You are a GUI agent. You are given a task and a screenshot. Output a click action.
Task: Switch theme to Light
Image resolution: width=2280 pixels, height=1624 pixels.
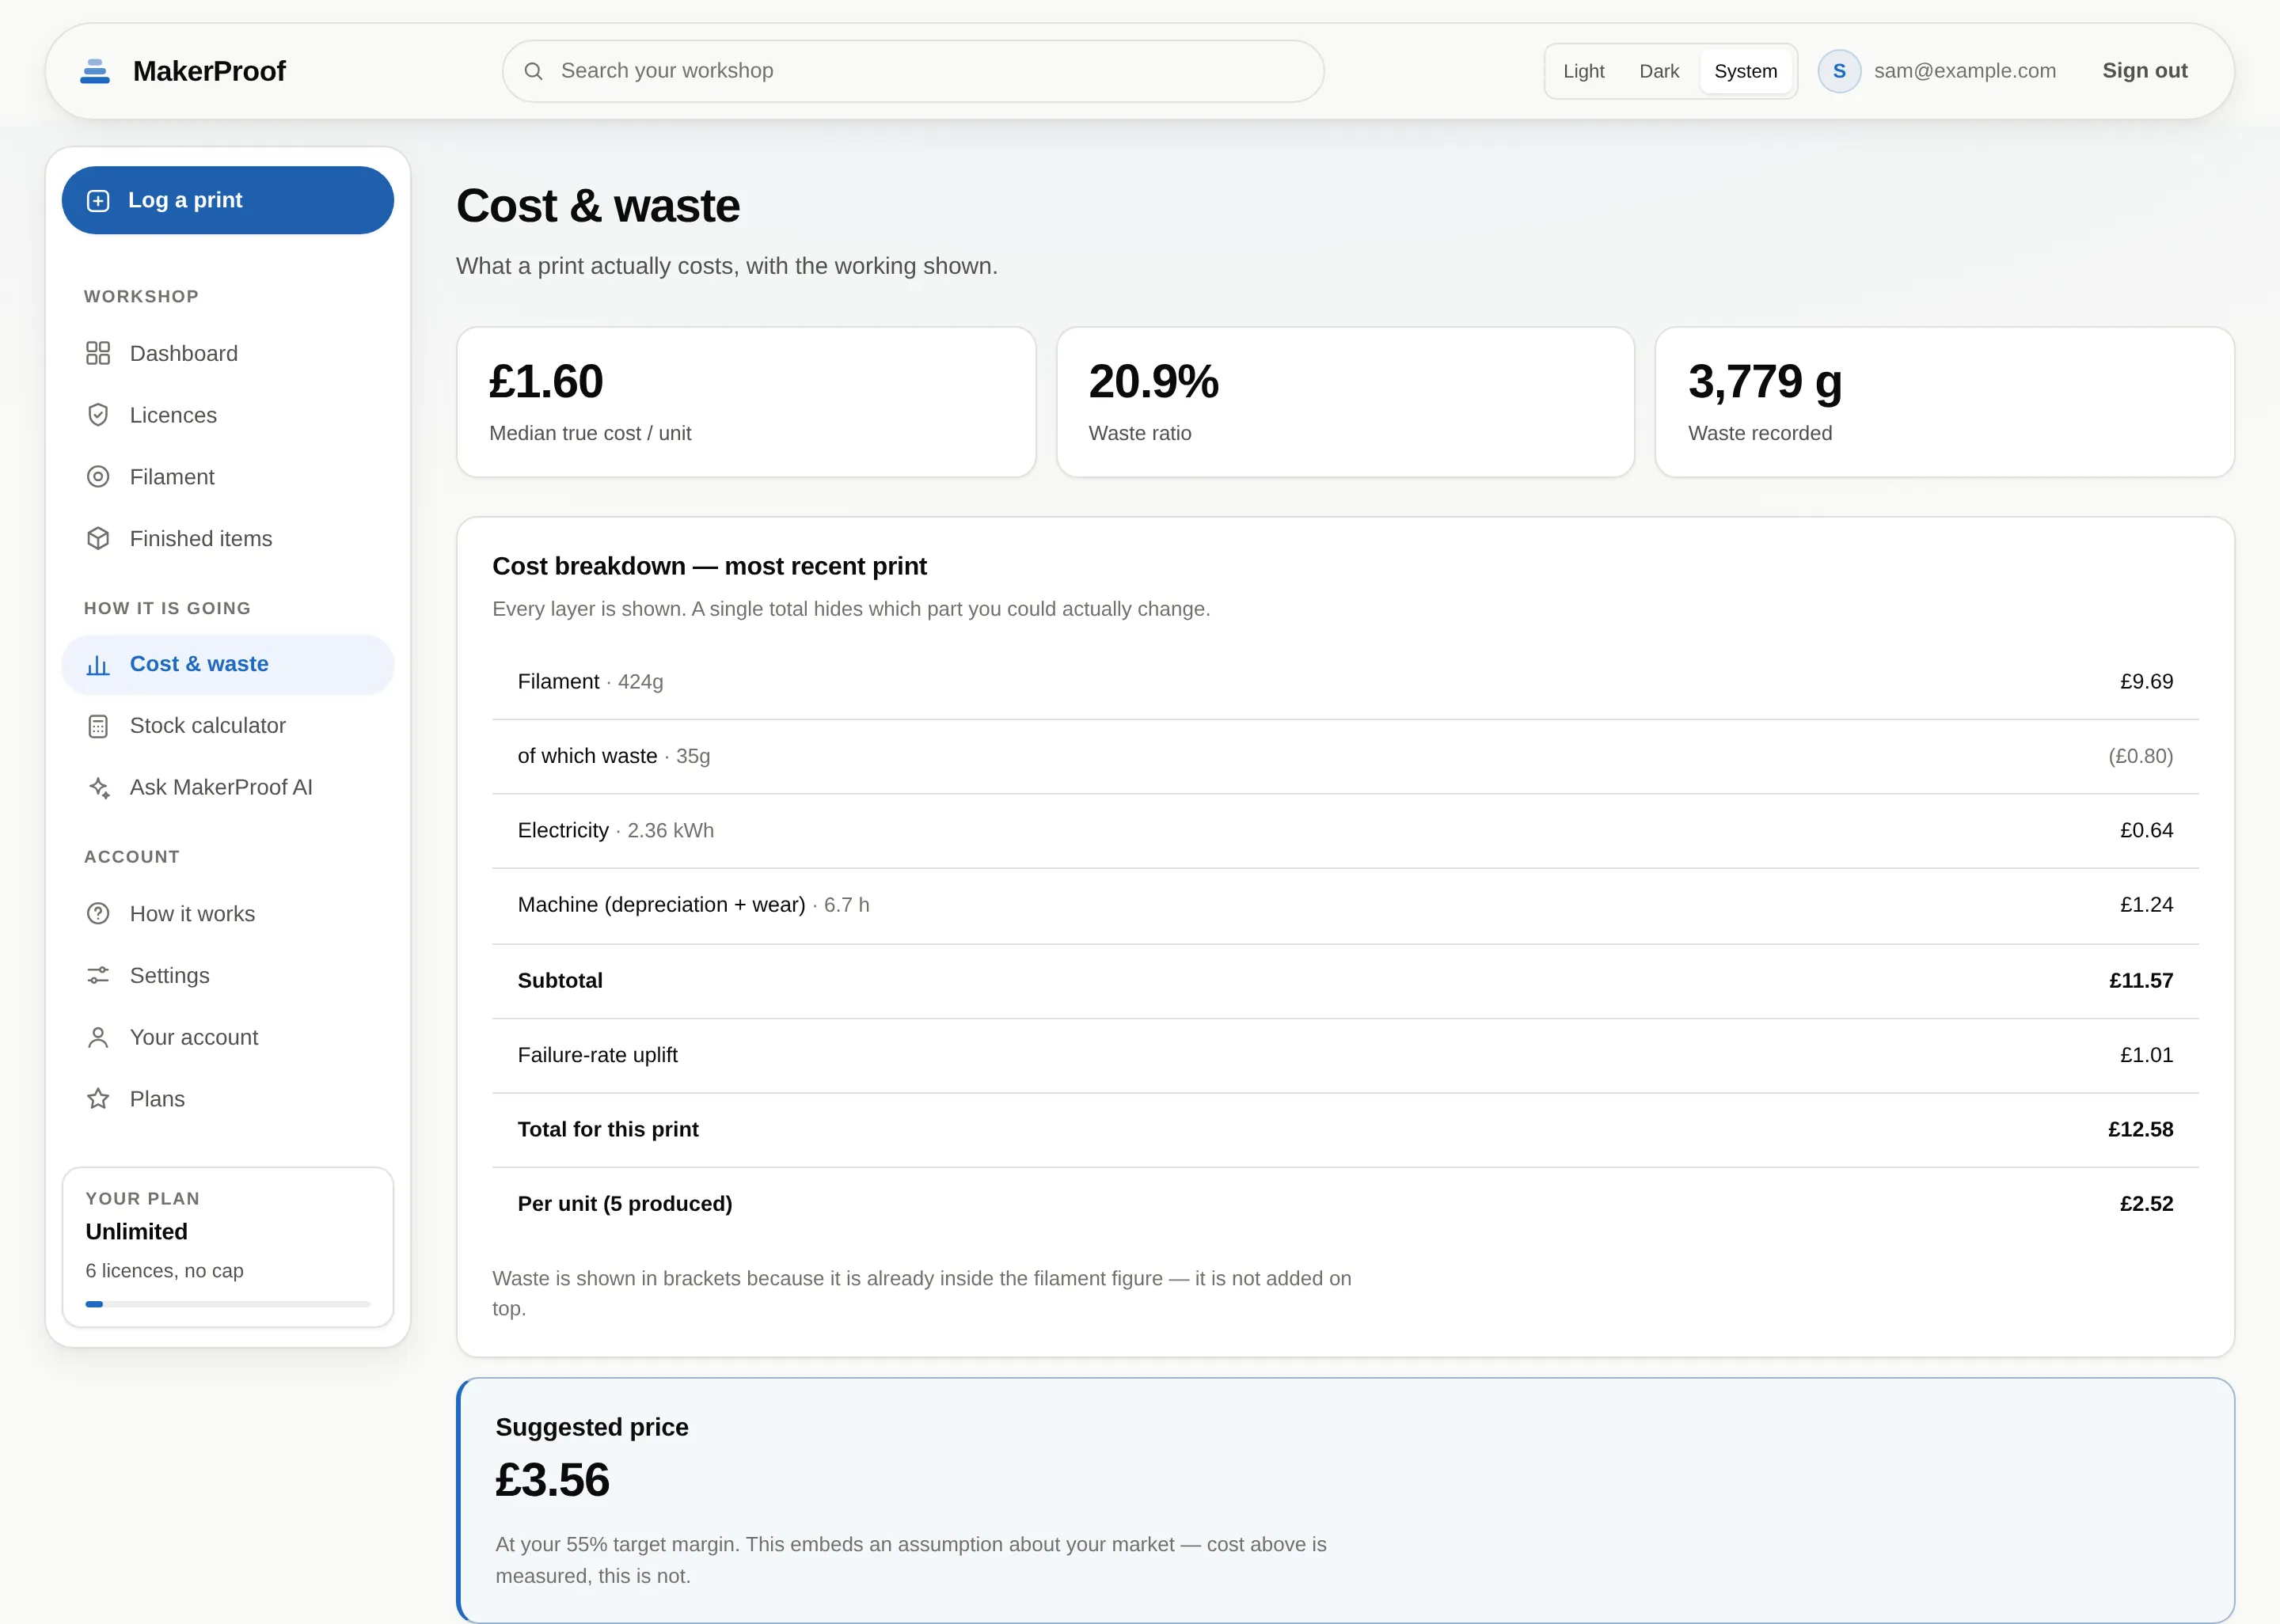[x=1583, y=71]
